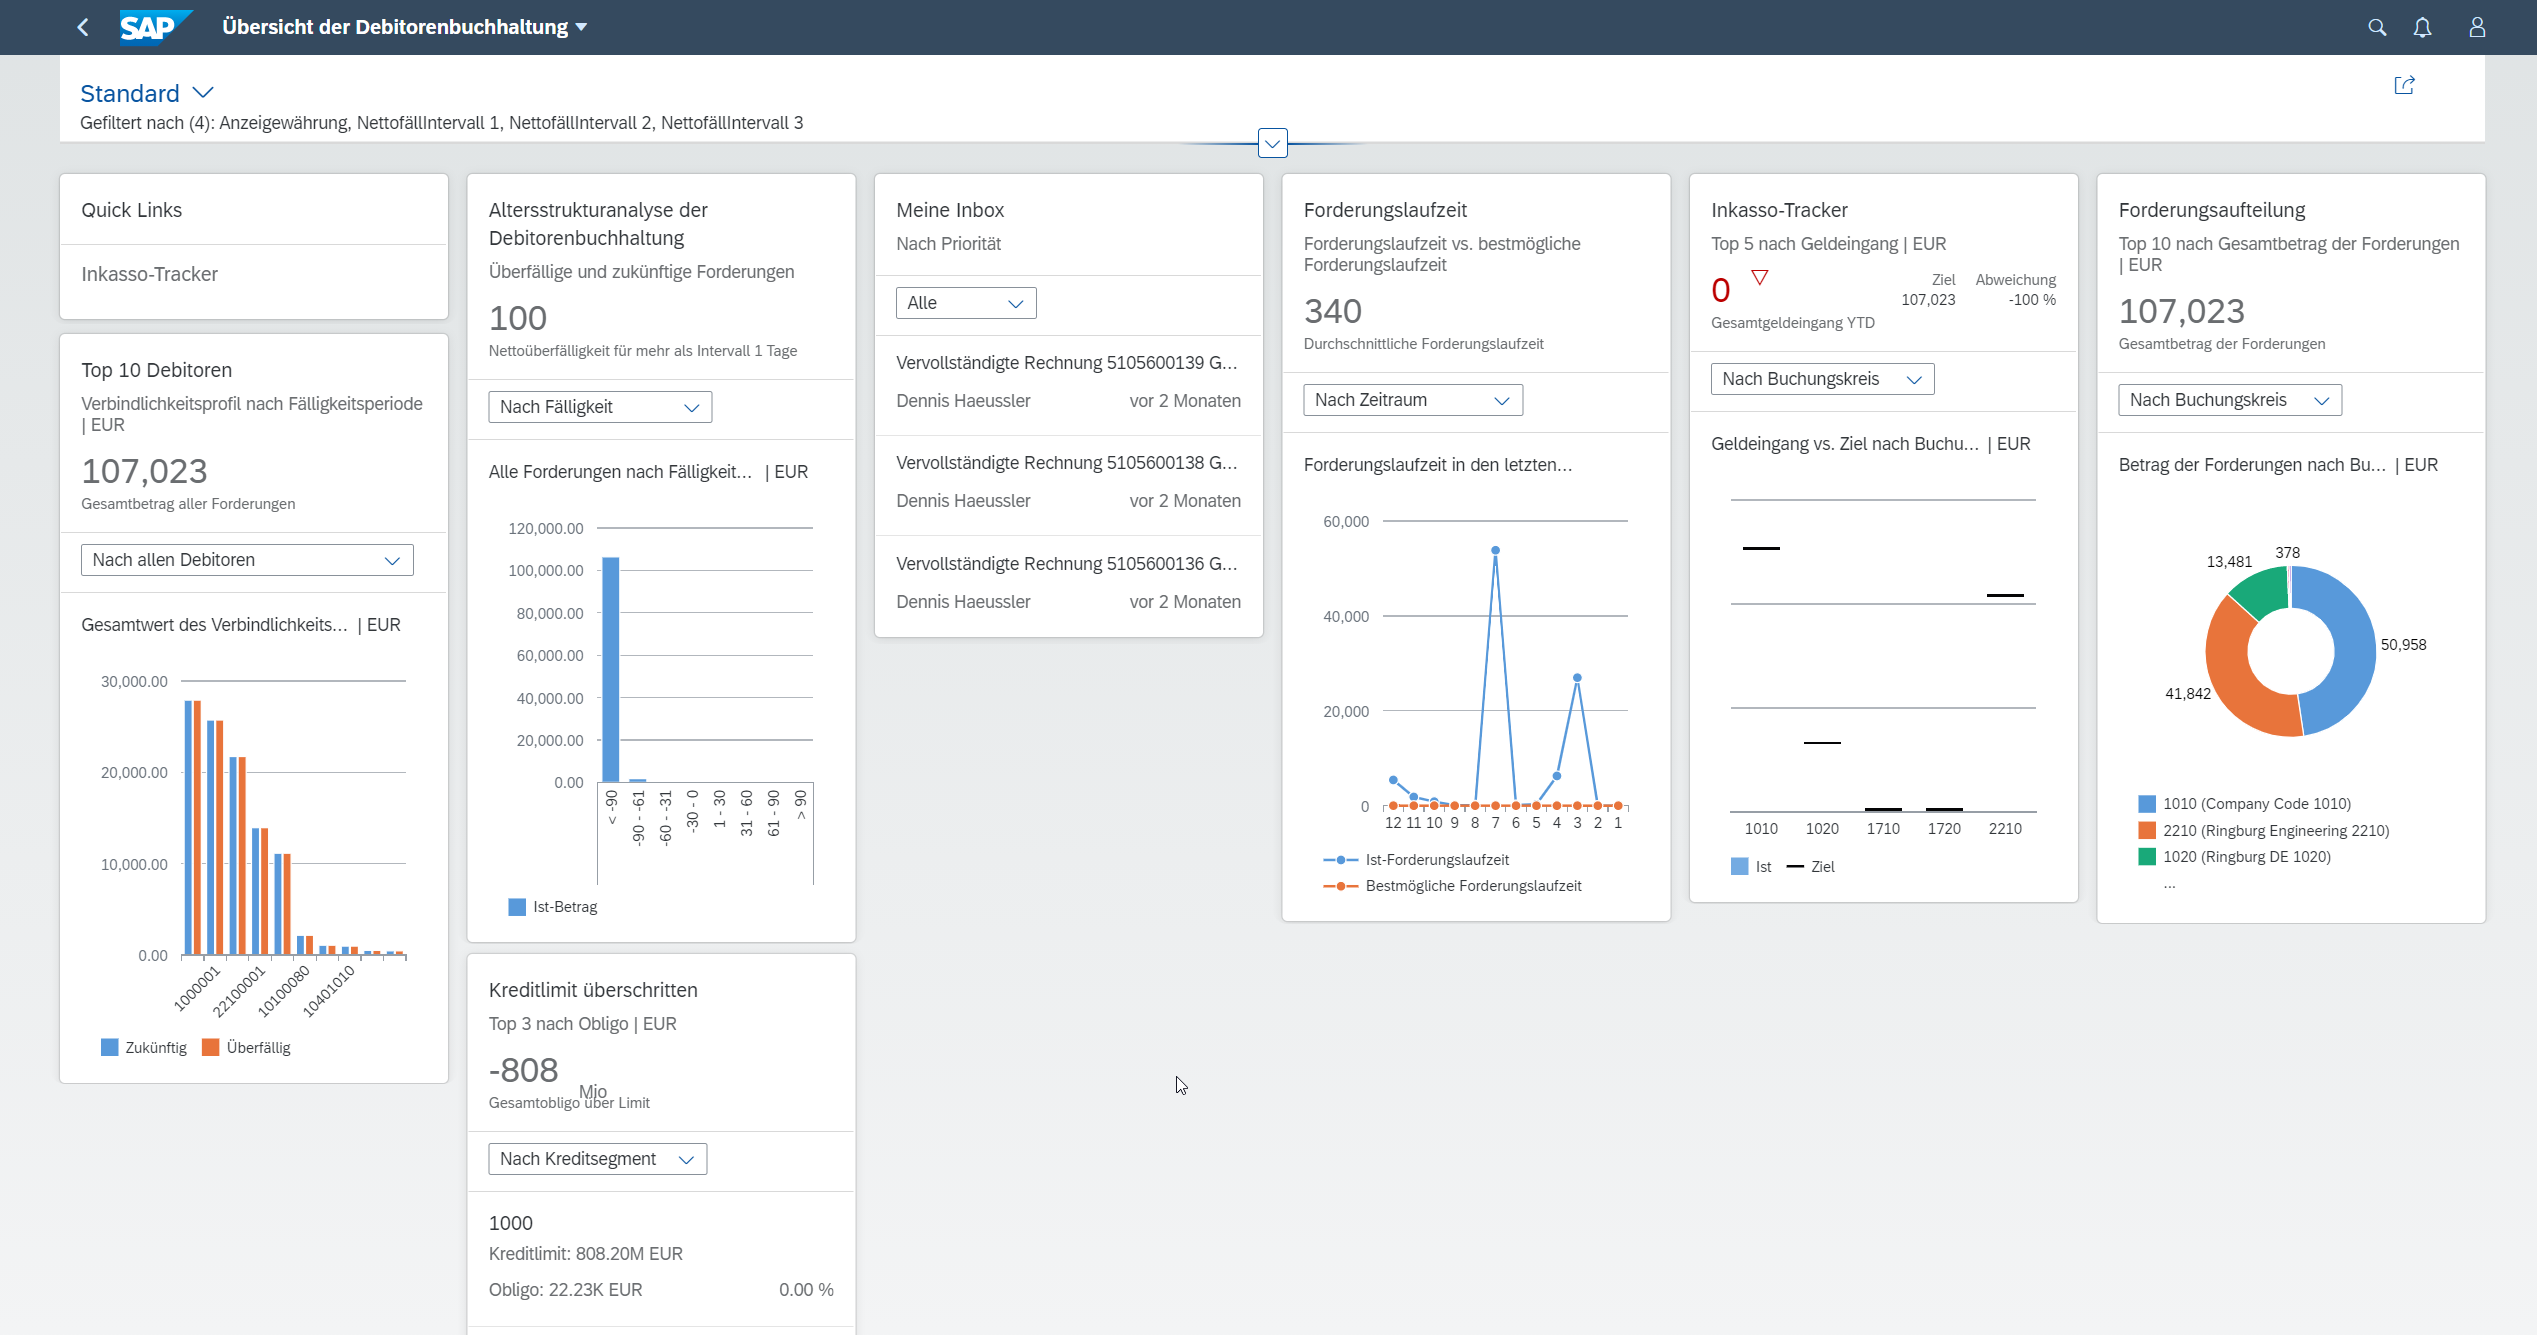
Task: Open the Nach Zeitraum dropdown
Action: 1412,400
